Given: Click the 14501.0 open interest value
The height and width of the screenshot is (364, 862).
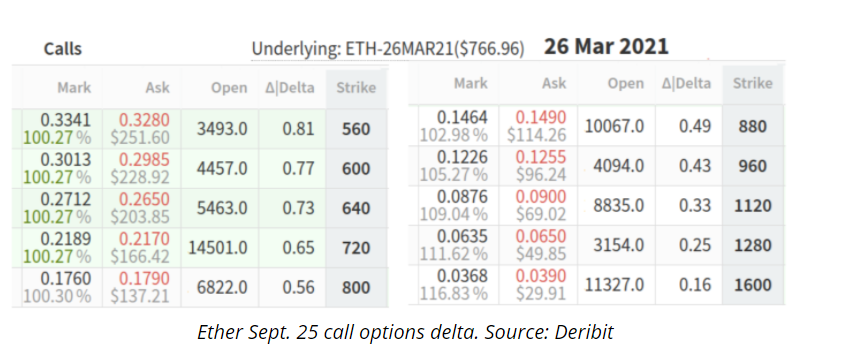Looking at the screenshot, I should [218, 248].
